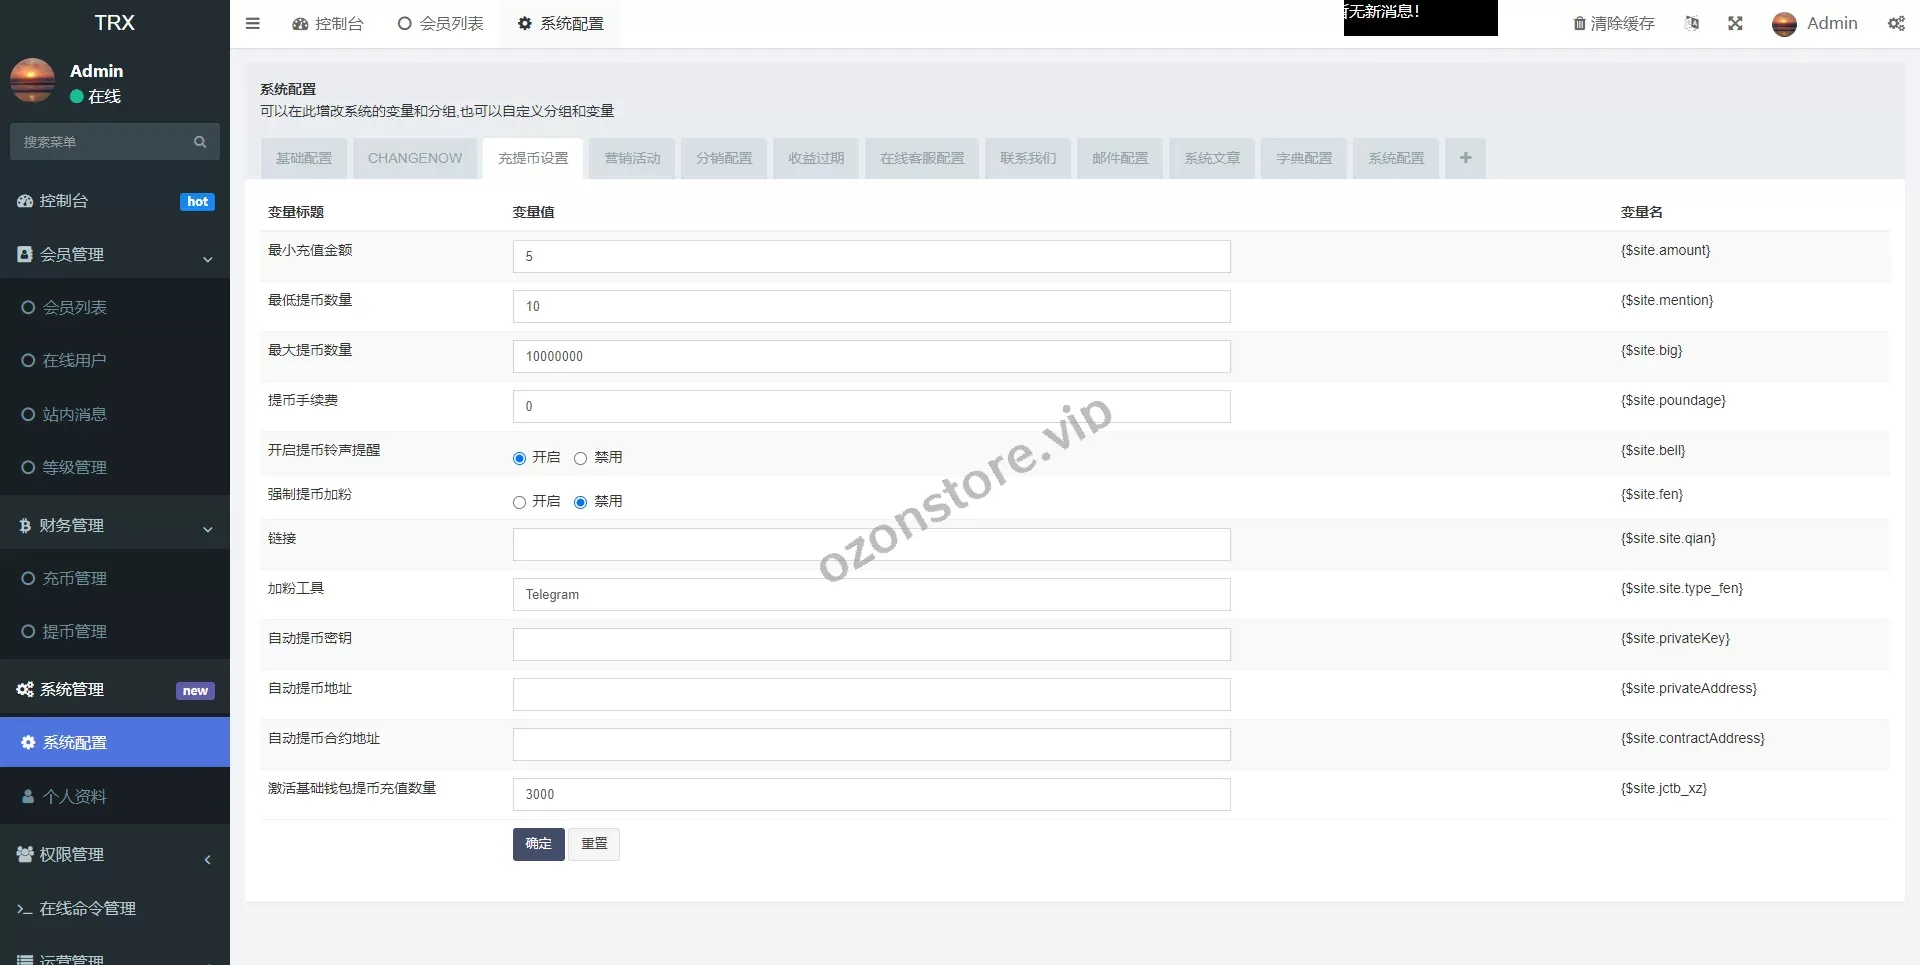Select 开启 for 开启提币铃声提醒
Image resolution: width=1920 pixels, height=965 pixels.
[x=519, y=458]
